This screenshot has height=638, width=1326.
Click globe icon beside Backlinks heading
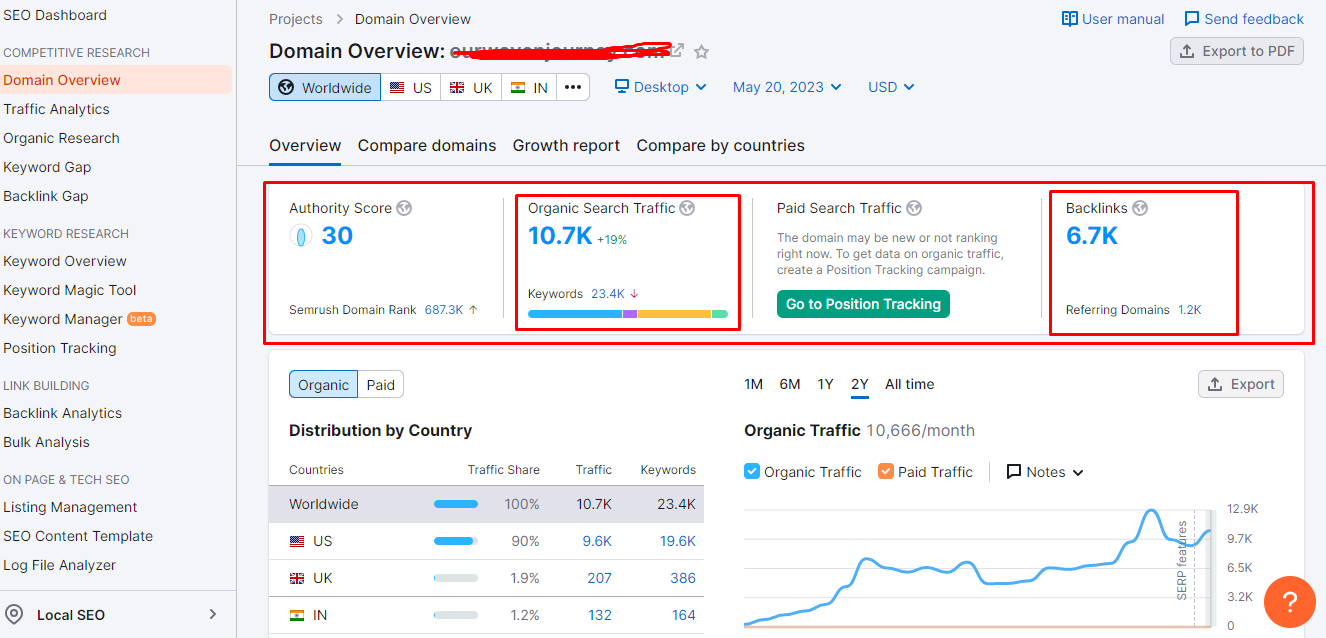(x=1140, y=208)
